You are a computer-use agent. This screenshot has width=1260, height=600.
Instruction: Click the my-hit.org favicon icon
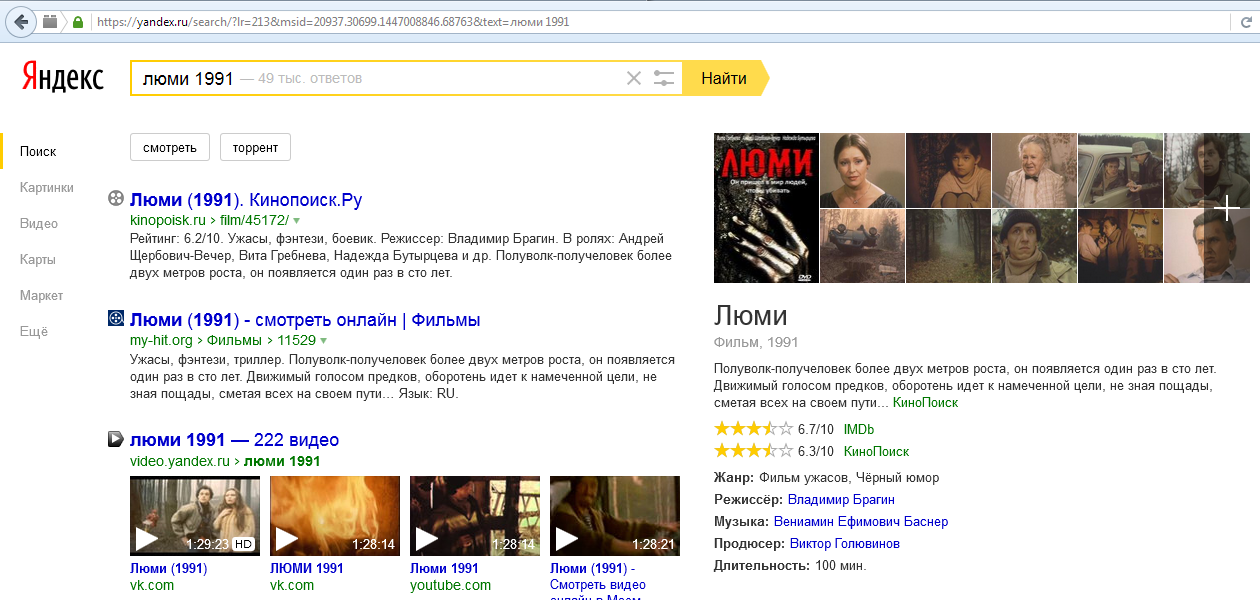point(116,319)
